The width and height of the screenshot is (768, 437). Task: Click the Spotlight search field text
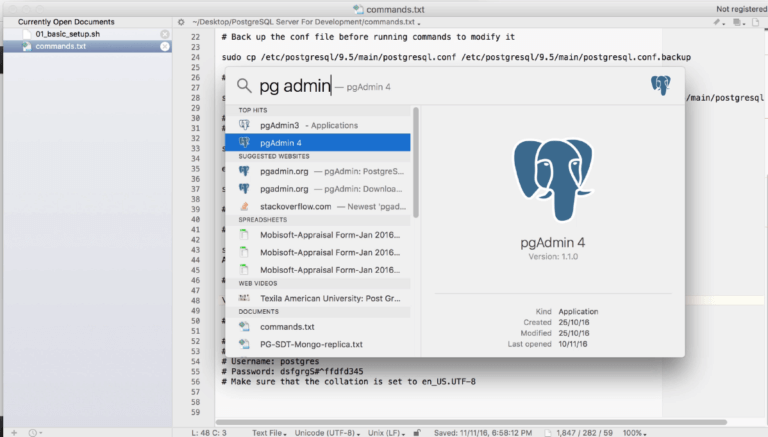[295, 86]
